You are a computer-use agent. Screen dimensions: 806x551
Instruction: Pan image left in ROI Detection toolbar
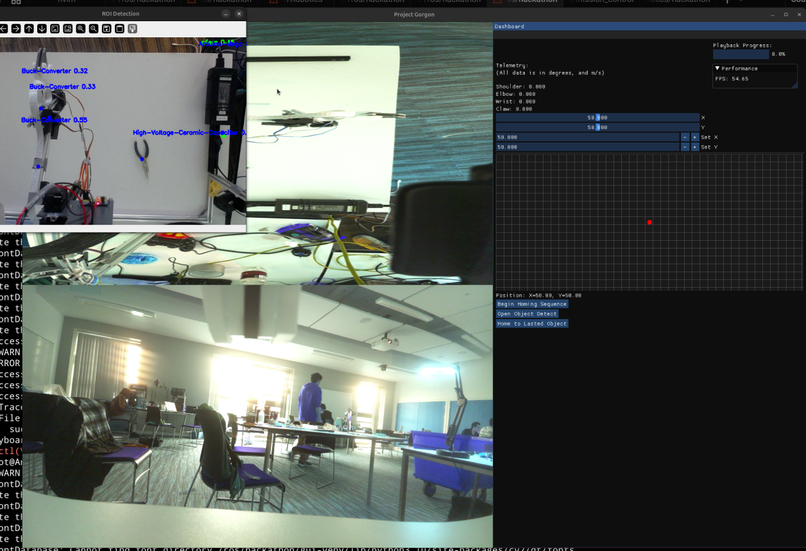[x=3, y=29]
